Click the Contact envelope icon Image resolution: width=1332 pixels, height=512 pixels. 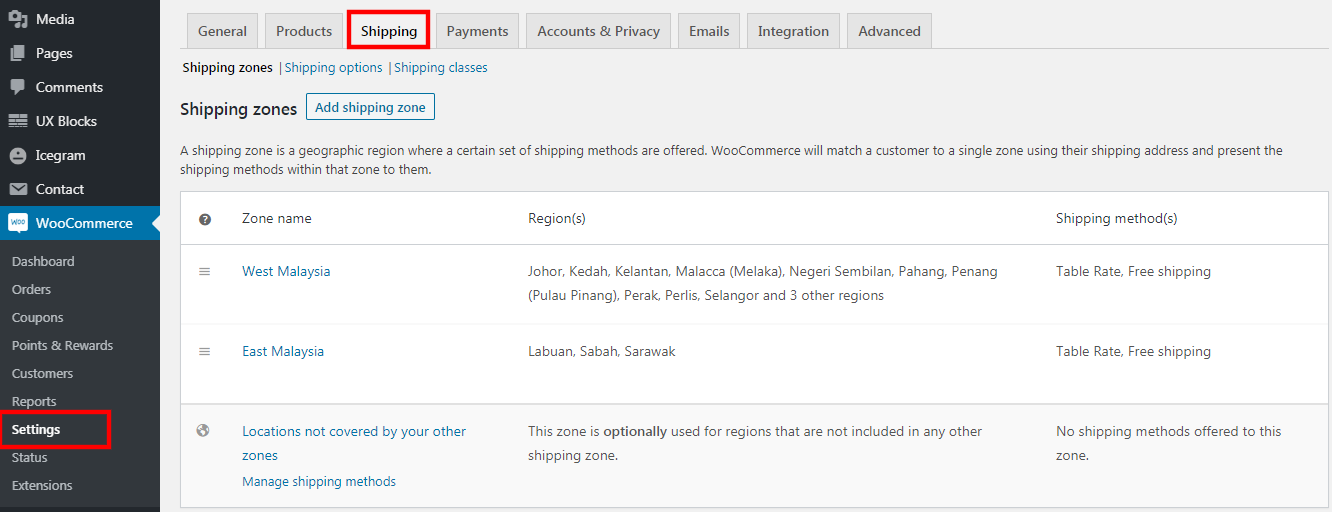click(18, 189)
